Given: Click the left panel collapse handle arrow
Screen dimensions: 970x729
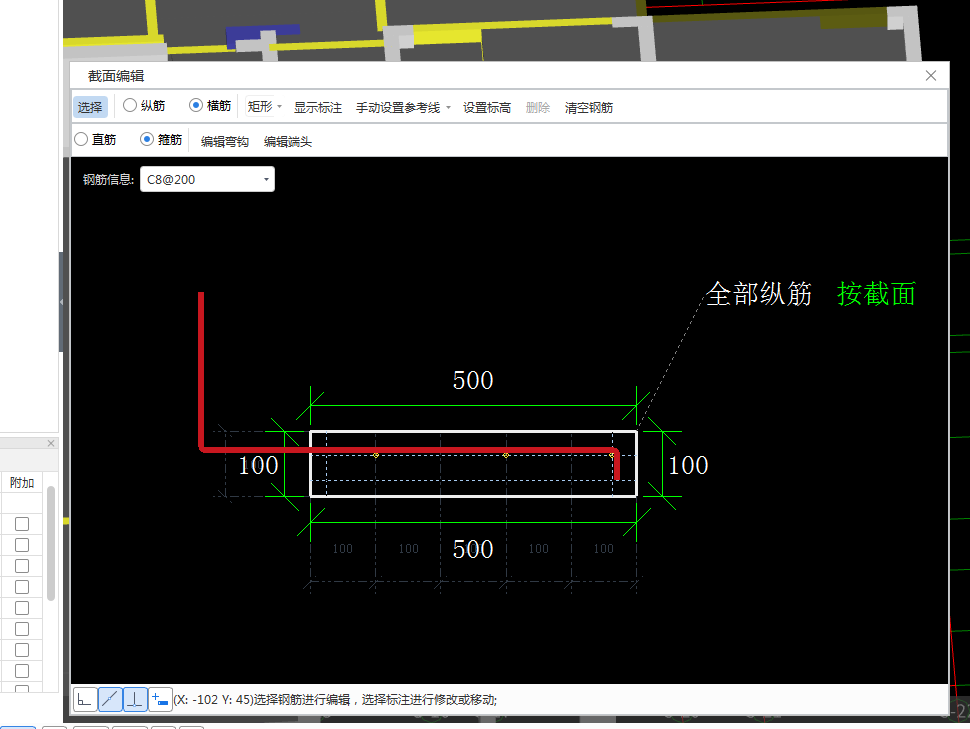Looking at the screenshot, I should pyautogui.click(x=61, y=302).
